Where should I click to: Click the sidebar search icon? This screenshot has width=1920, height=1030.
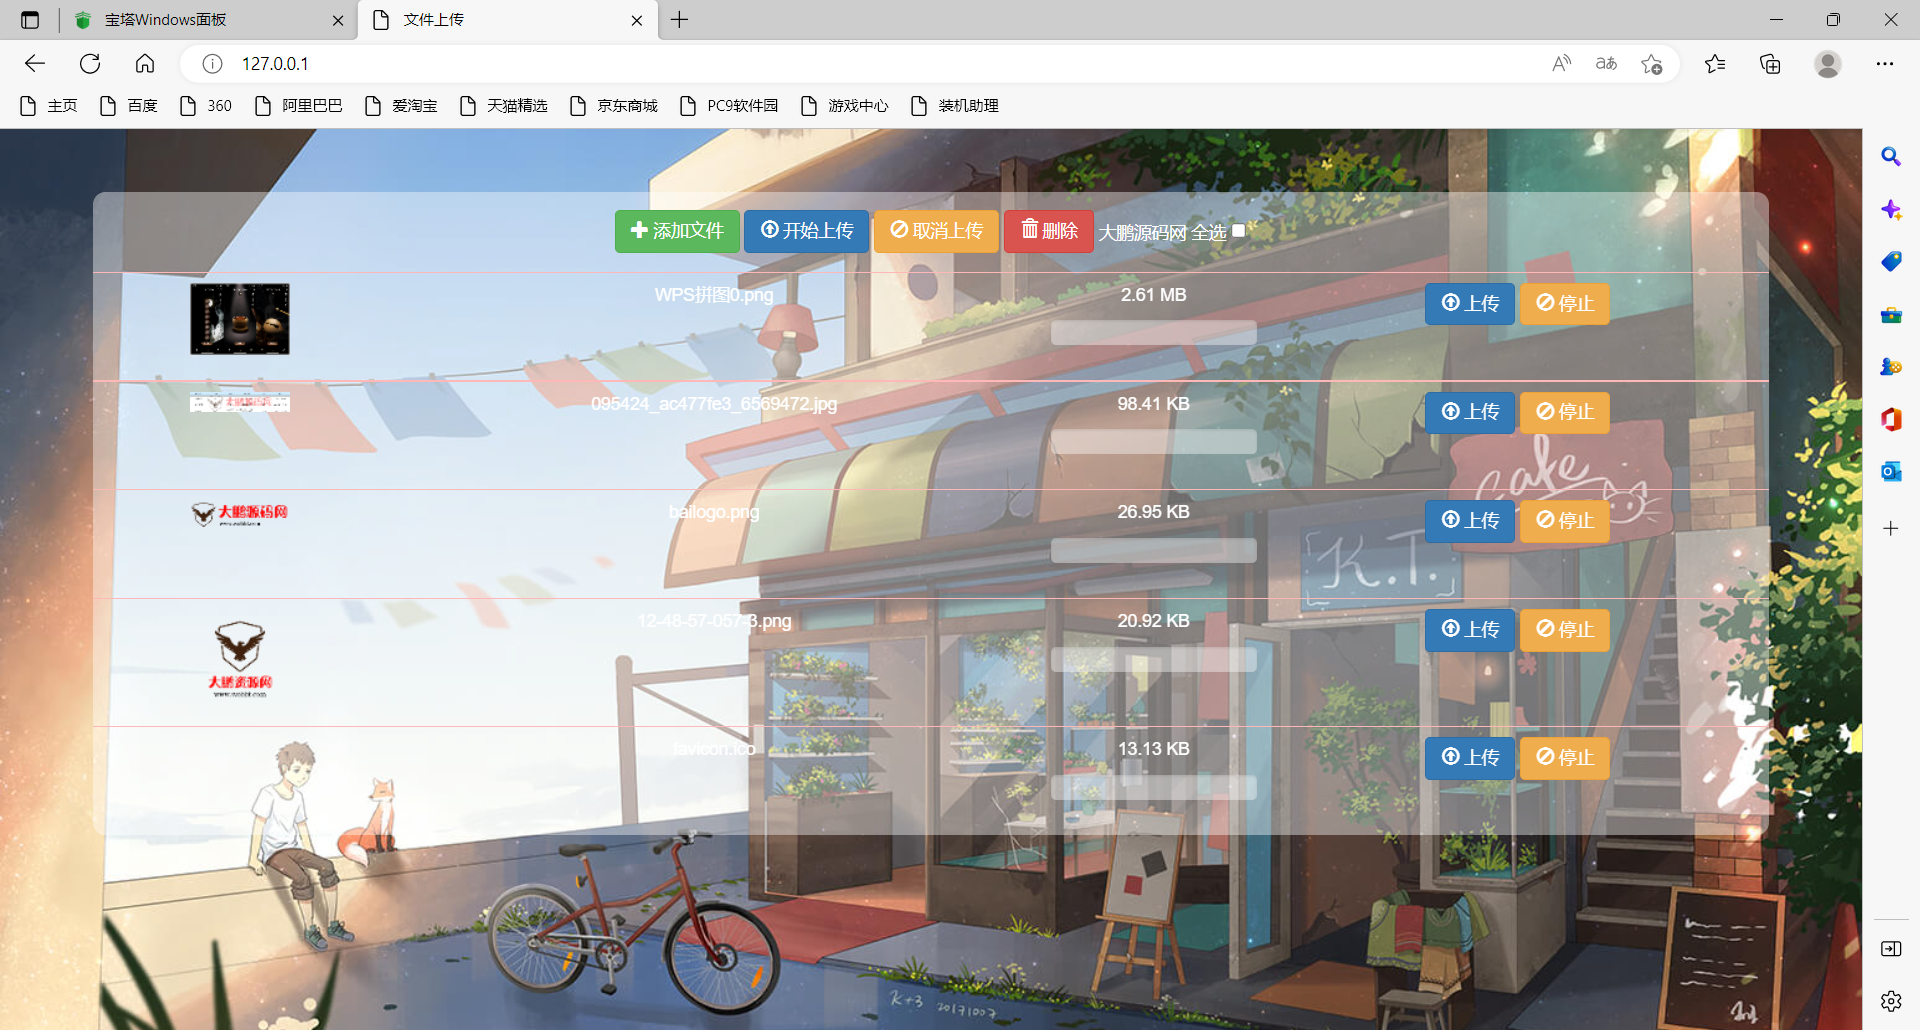tap(1890, 157)
